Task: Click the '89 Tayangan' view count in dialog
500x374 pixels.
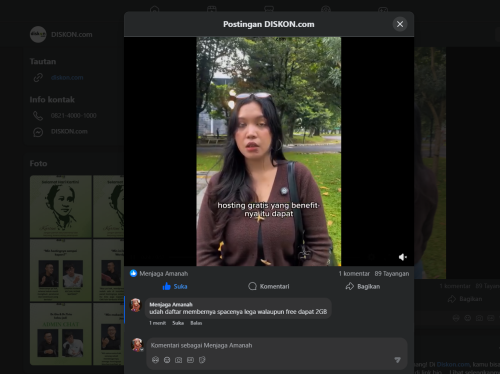Action: click(392, 274)
